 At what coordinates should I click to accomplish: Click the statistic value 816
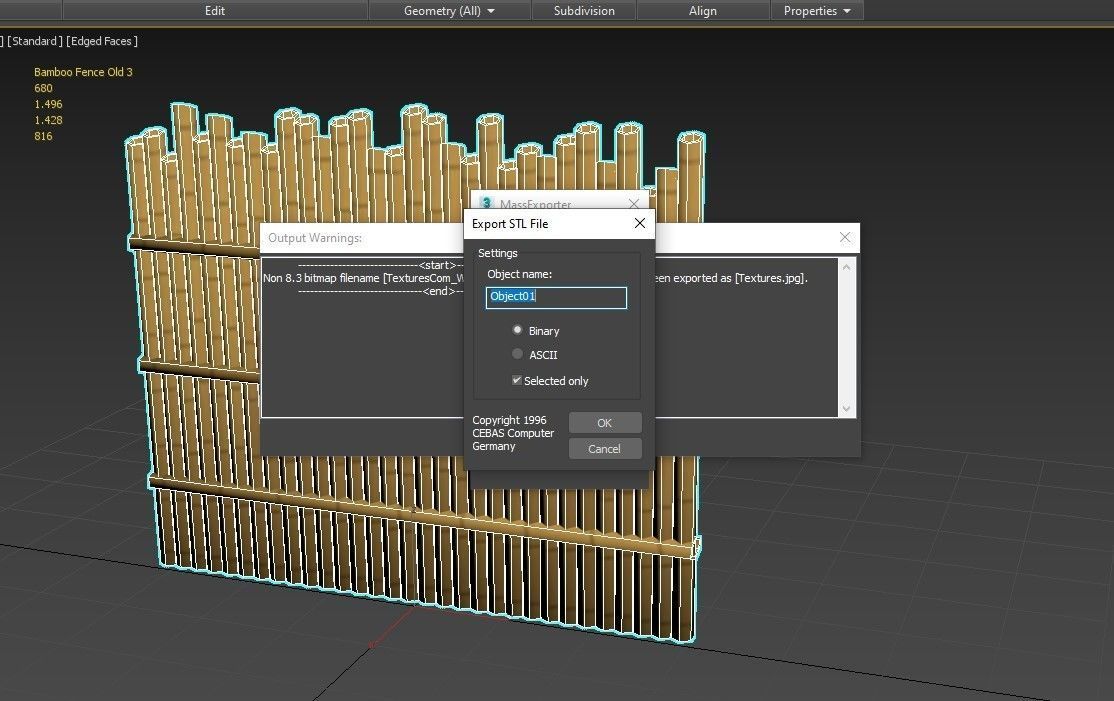tap(43, 136)
